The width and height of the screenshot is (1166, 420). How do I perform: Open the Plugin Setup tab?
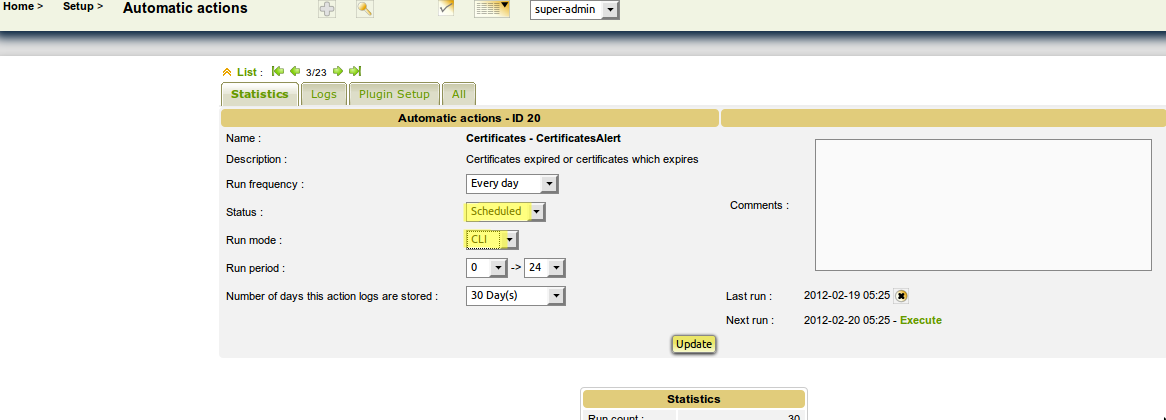point(394,94)
